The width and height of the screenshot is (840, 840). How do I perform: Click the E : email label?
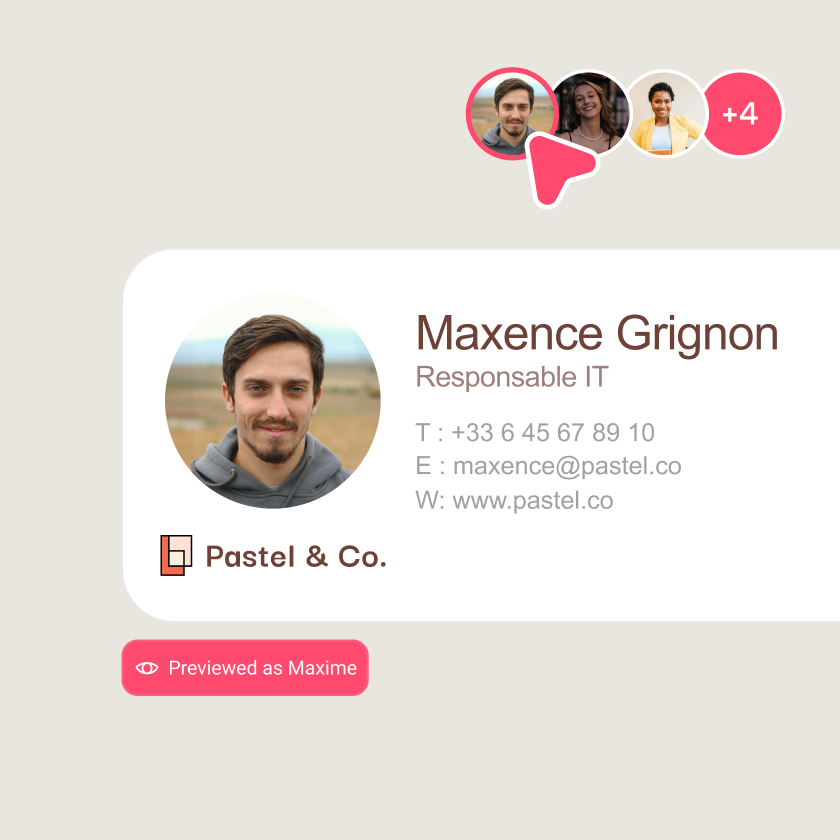[x=431, y=466]
